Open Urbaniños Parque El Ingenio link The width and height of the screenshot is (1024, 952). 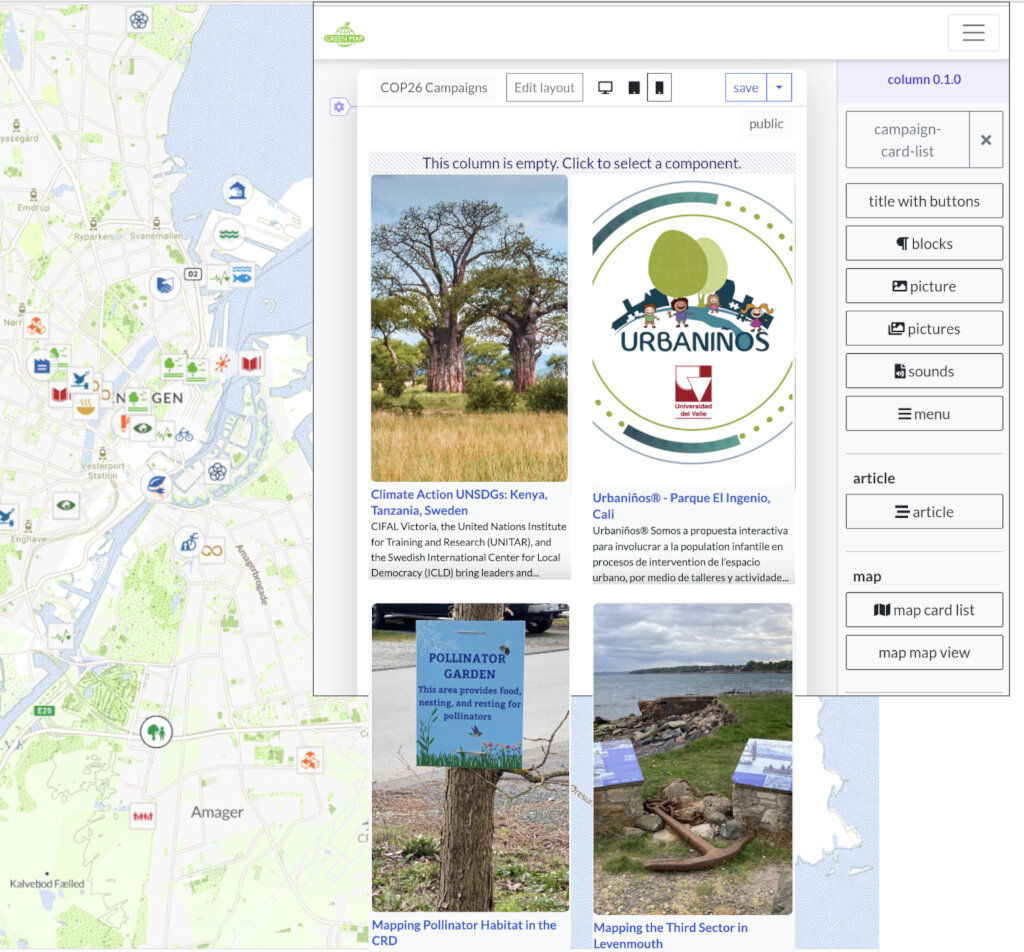tap(681, 505)
